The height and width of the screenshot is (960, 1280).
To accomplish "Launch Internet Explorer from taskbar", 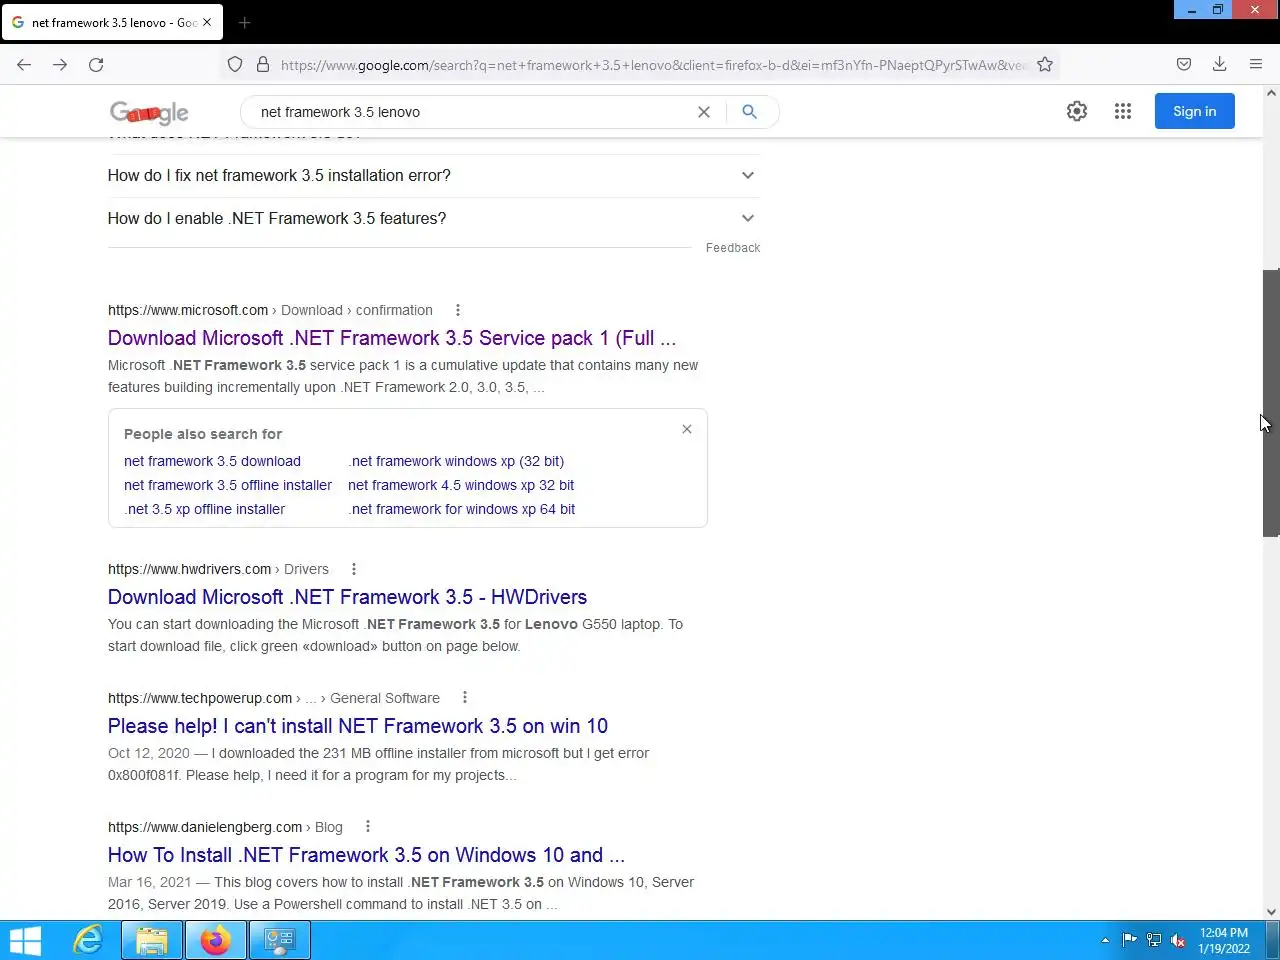I will [88, 941].
